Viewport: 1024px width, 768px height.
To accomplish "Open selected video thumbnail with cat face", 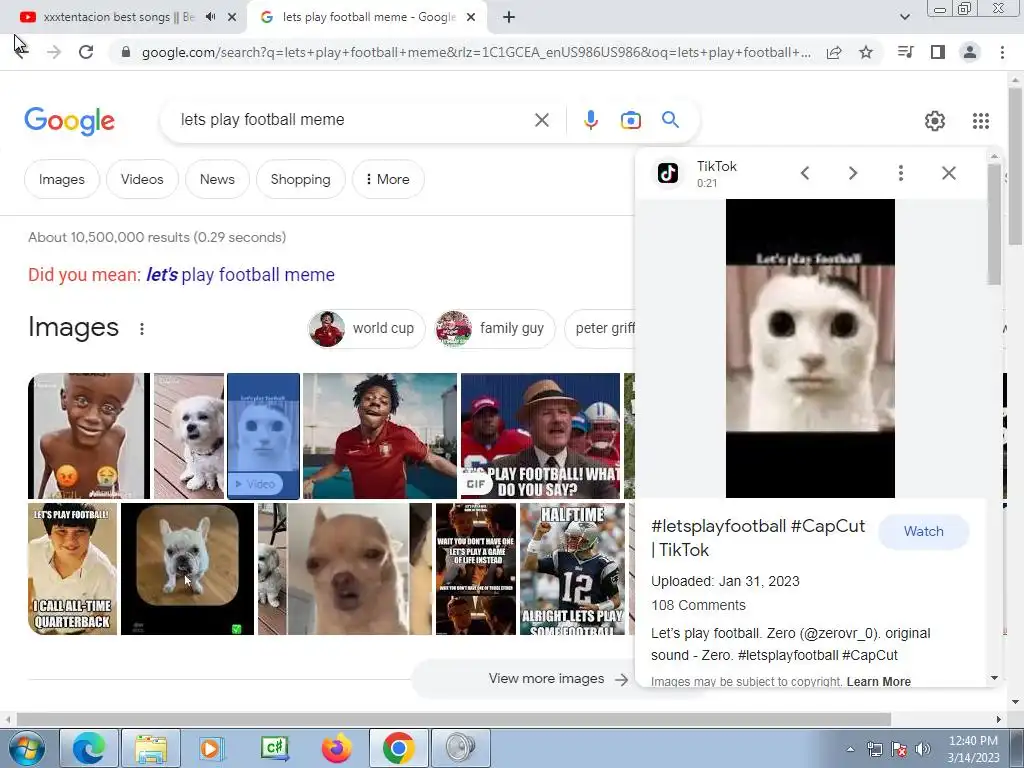I will coord(263,436).
